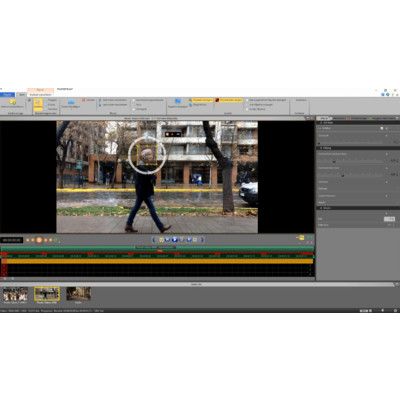Click the yellow icon right above the timeline end

click(301, 238)
